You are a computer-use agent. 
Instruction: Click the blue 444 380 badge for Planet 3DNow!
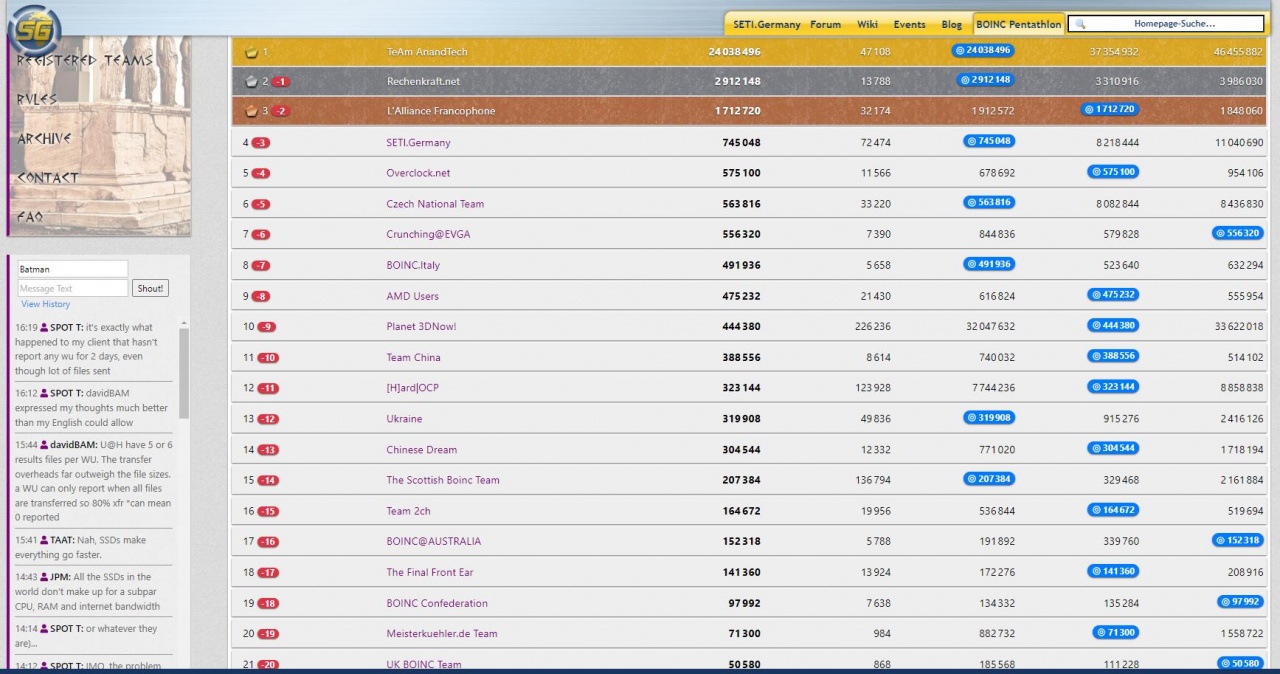click(x=1113, y=326)
